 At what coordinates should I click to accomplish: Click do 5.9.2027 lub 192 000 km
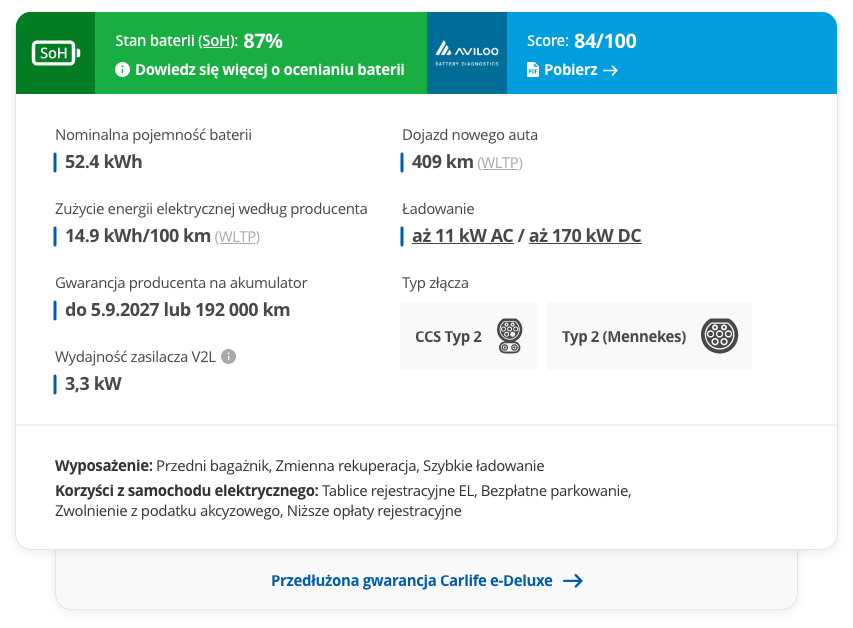[177, 310]
